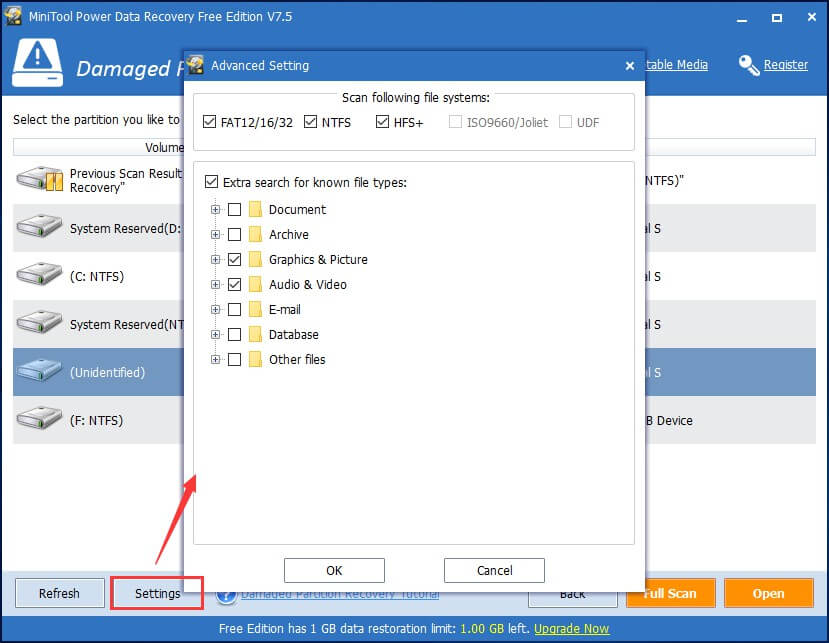Open Damaged Partition Recovery Tutorial link

(x=340, y=596)
